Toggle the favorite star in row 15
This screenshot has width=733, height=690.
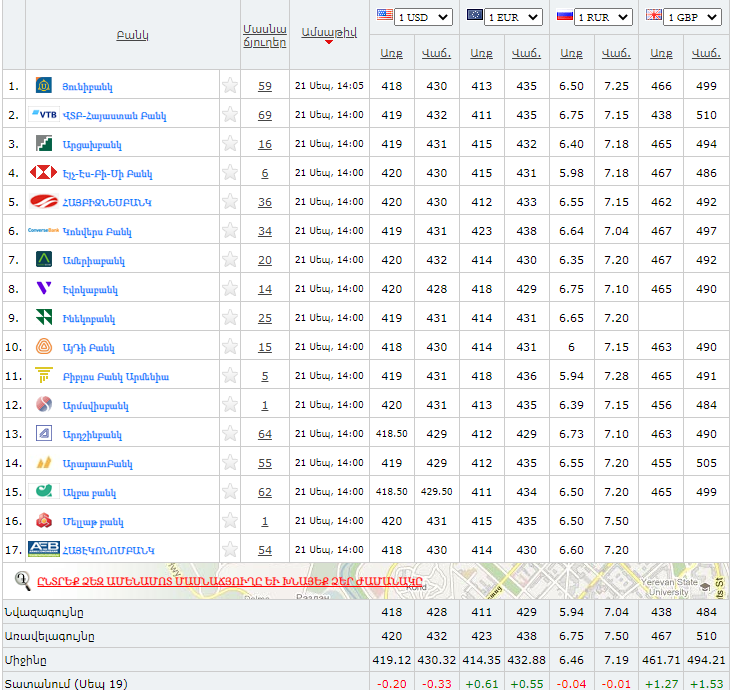(230, 491)
